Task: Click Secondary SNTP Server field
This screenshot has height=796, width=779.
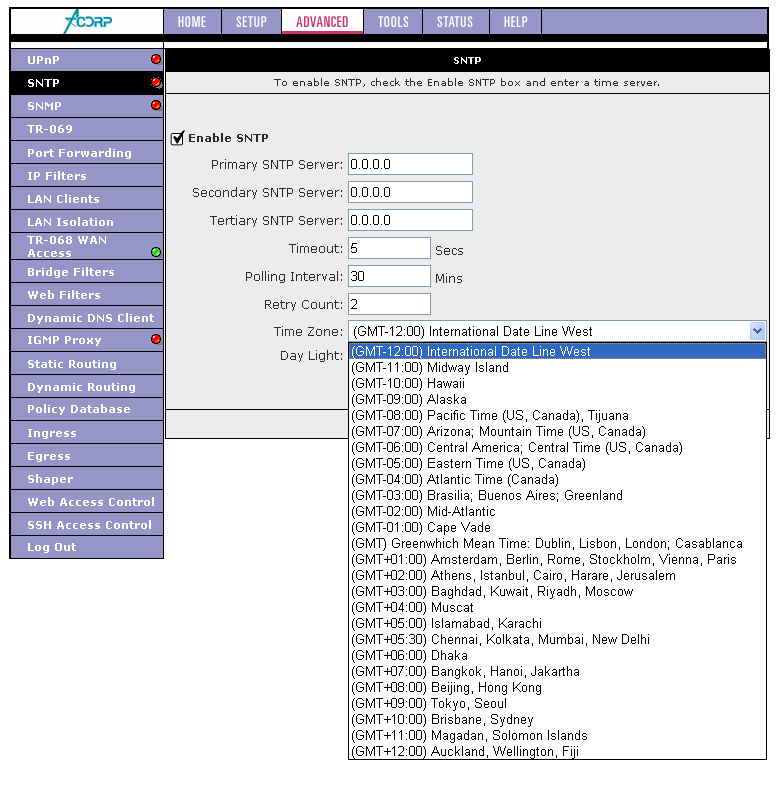Action: tap(410, 192)
